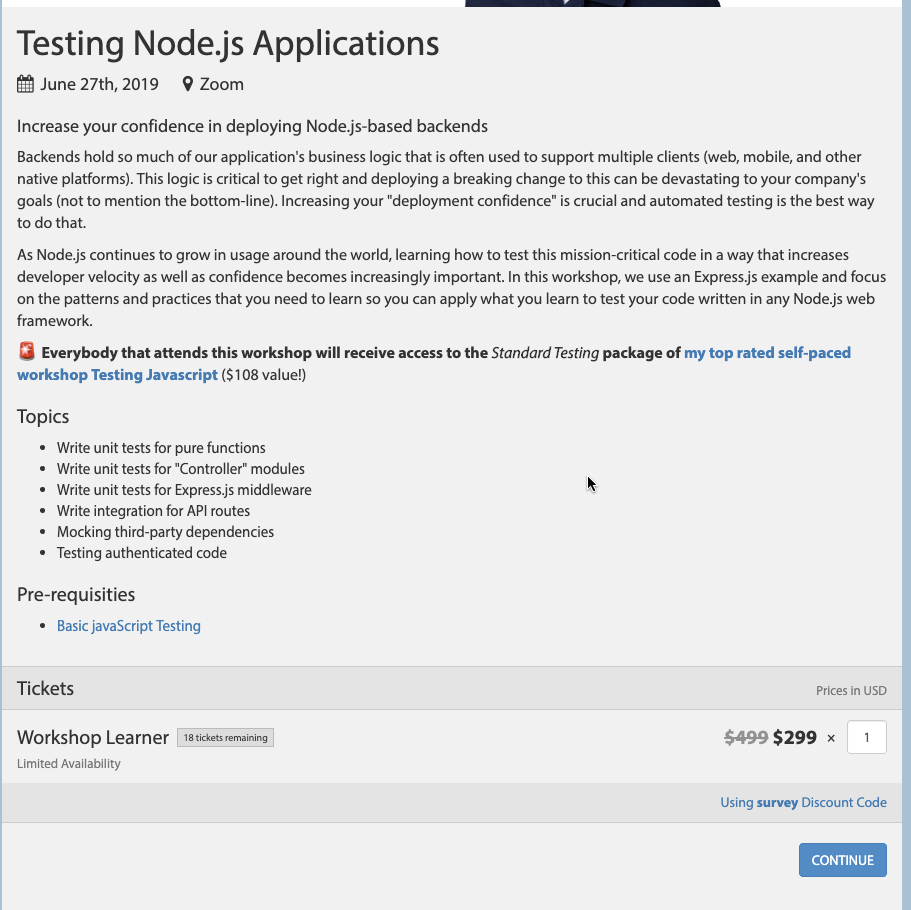Click the 18 tickets remaining badge
Image resolution: width=911 pixels, height=910 pixels.
225,738
